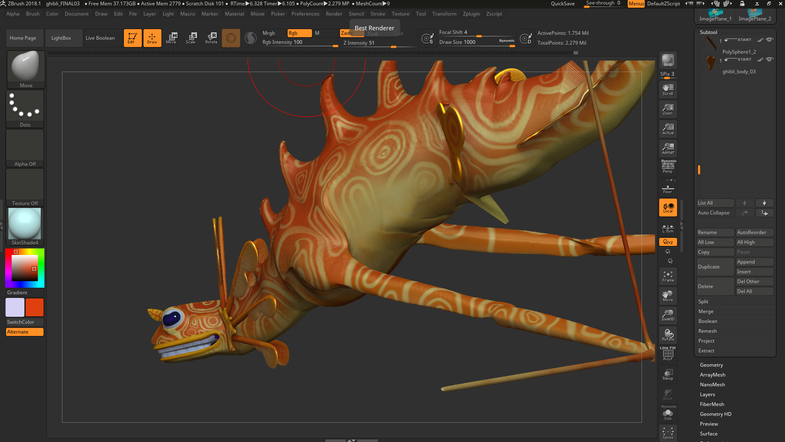Click the Zoom canvas icon
785x442 pixels.
pos(668,109)
